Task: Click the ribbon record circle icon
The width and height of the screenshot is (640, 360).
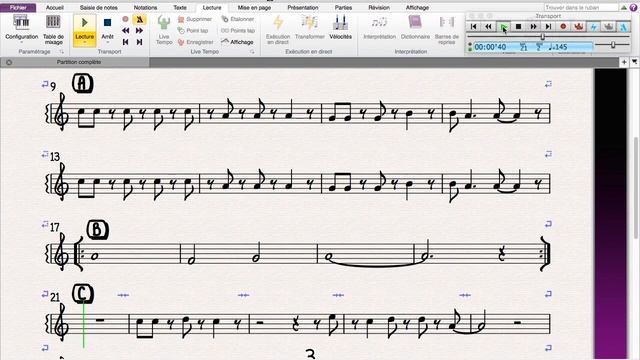Action: pos(125,19)
